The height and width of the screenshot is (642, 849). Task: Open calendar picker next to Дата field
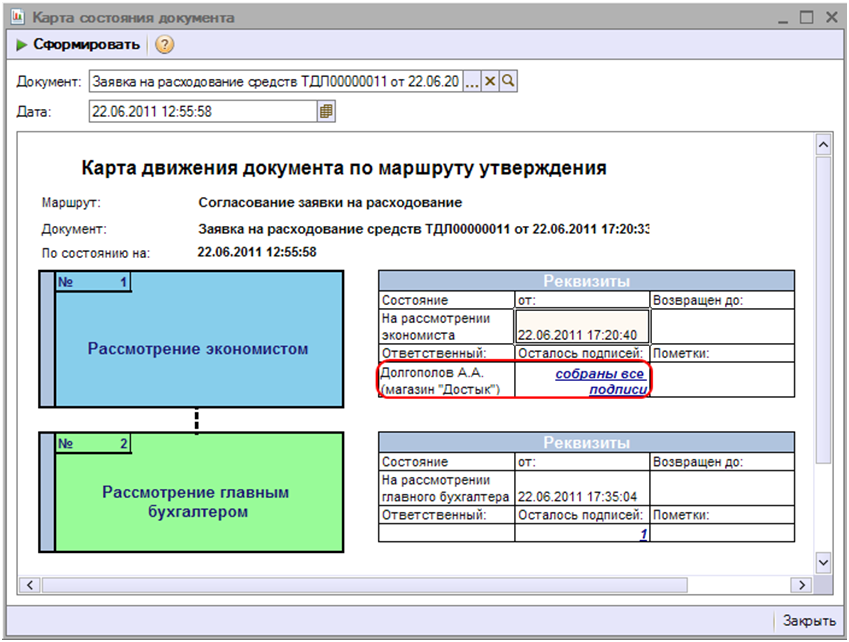coord(326,112)
